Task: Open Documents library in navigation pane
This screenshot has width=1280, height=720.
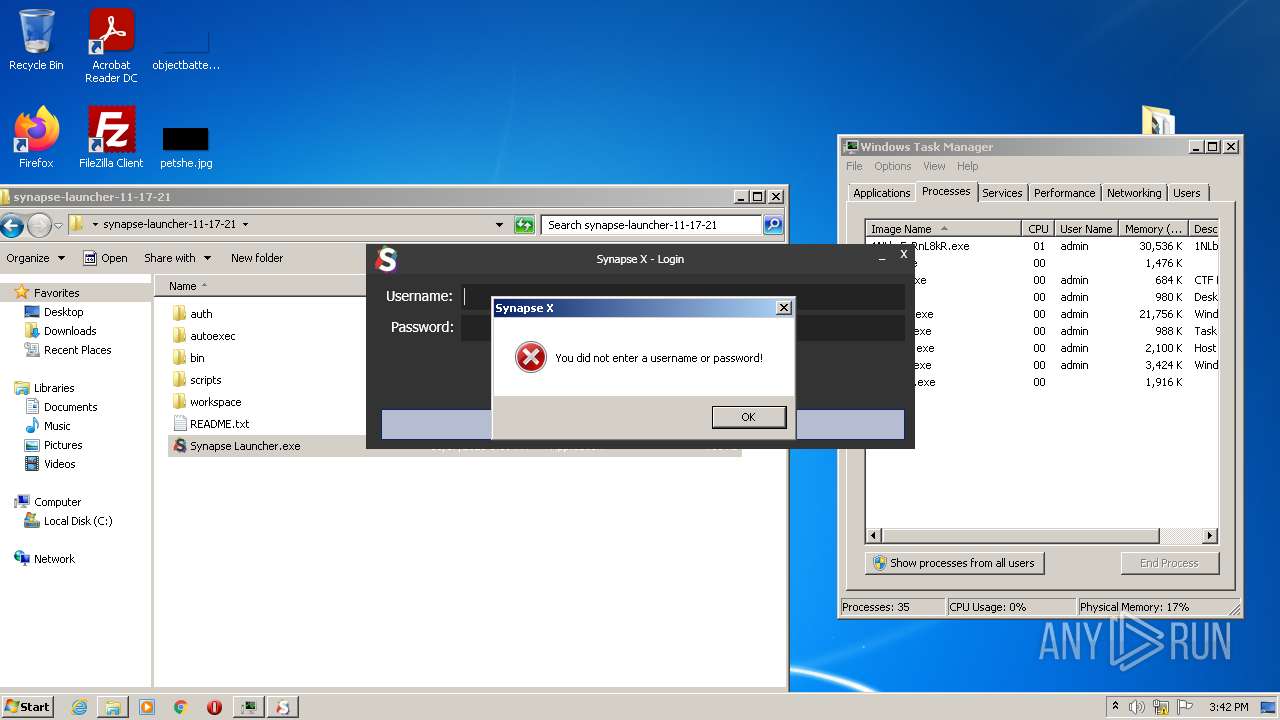Action: pos(70,407)
